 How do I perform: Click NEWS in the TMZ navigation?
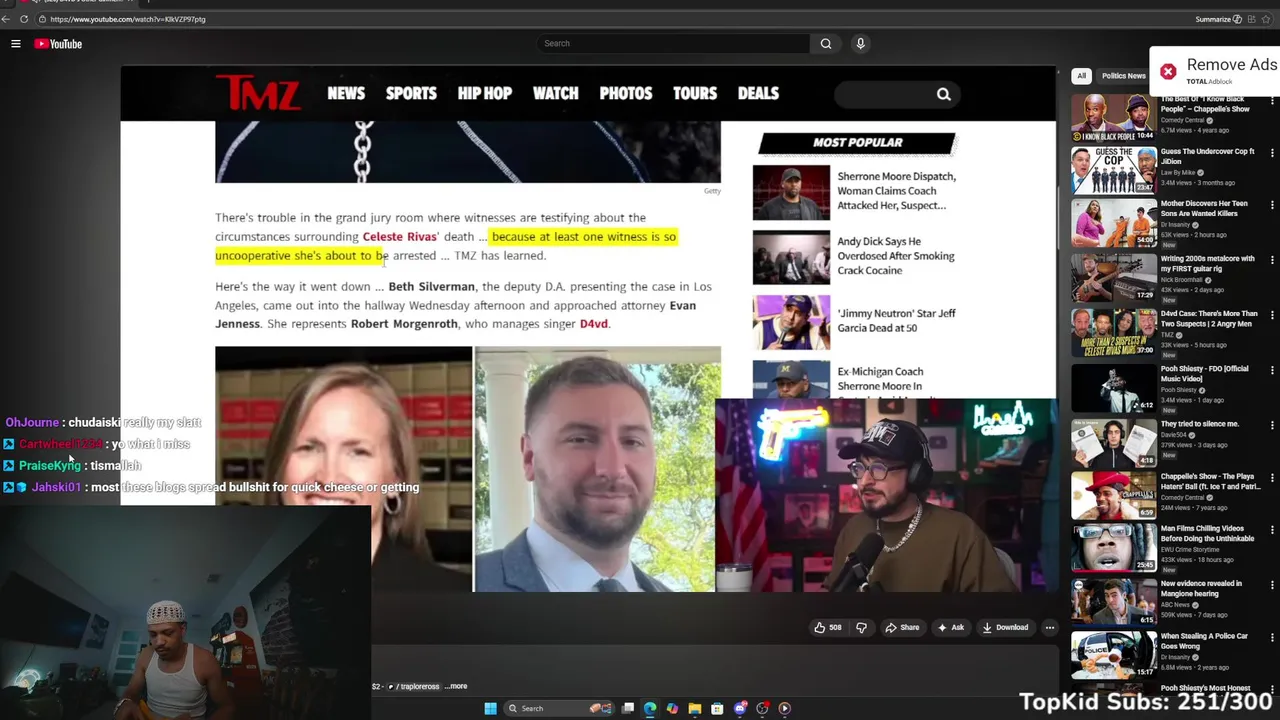pyautogui.click(x=346, y=93)
